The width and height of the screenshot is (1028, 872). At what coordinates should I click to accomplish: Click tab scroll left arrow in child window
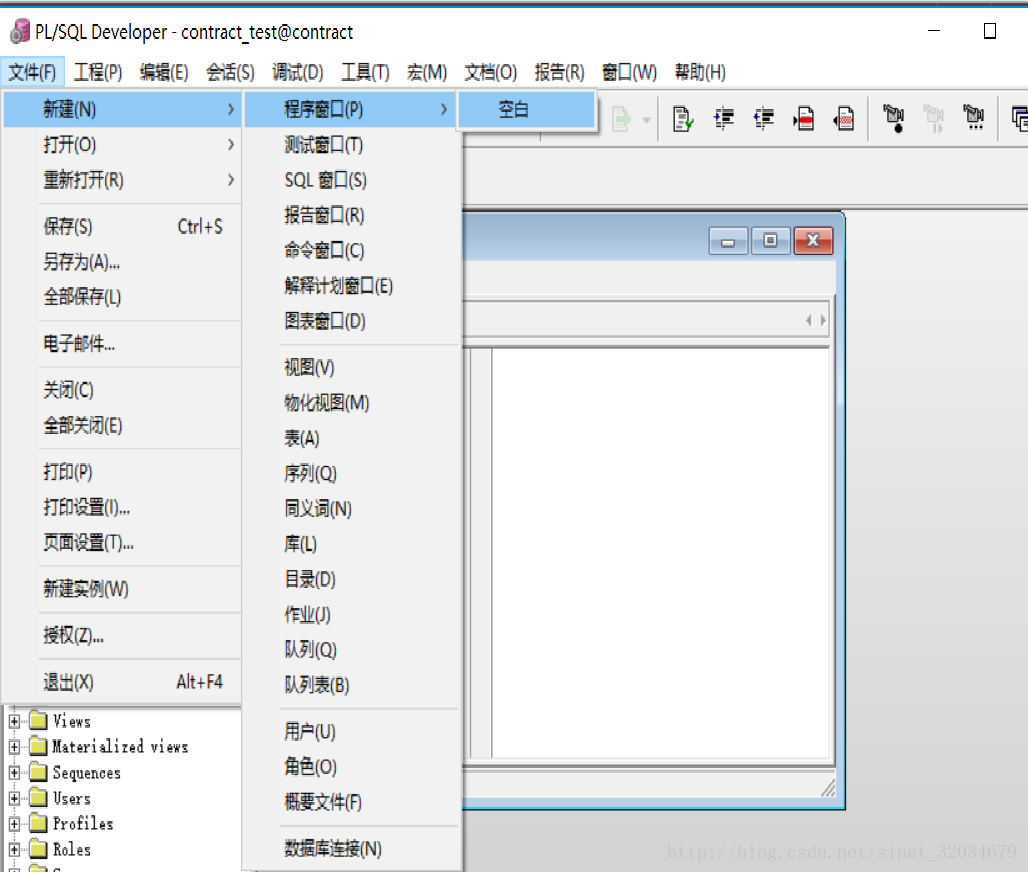809,320
